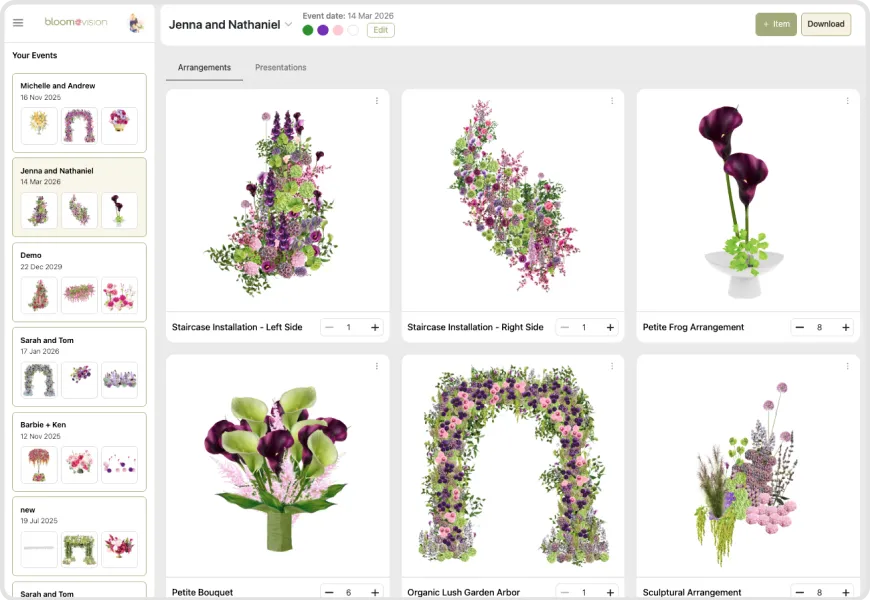
Task: Select the green palette color swatch
Action: point(308,30)
